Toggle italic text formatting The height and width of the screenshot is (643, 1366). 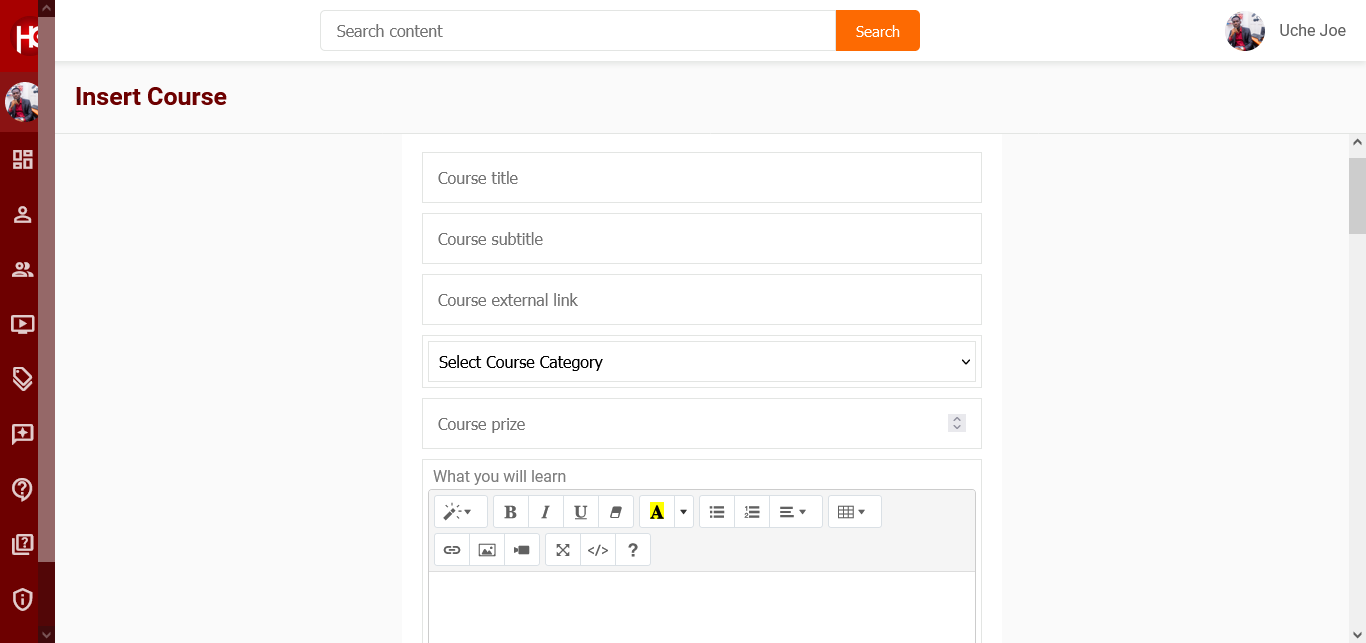click(x=545, y=512)
